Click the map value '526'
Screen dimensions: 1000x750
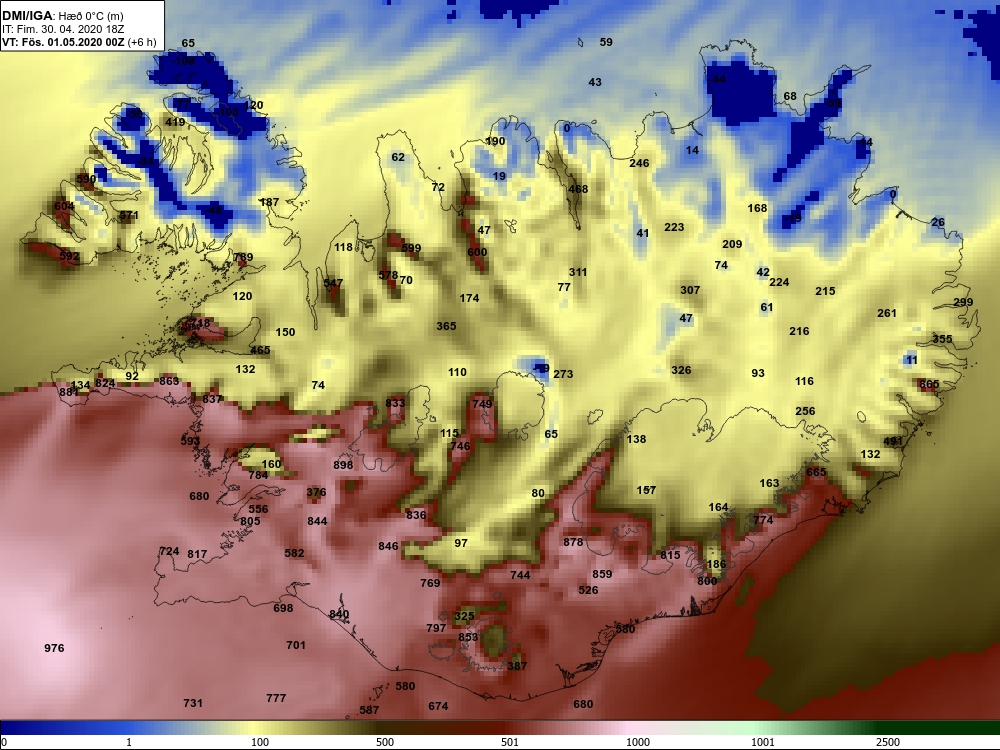(588, 590)
